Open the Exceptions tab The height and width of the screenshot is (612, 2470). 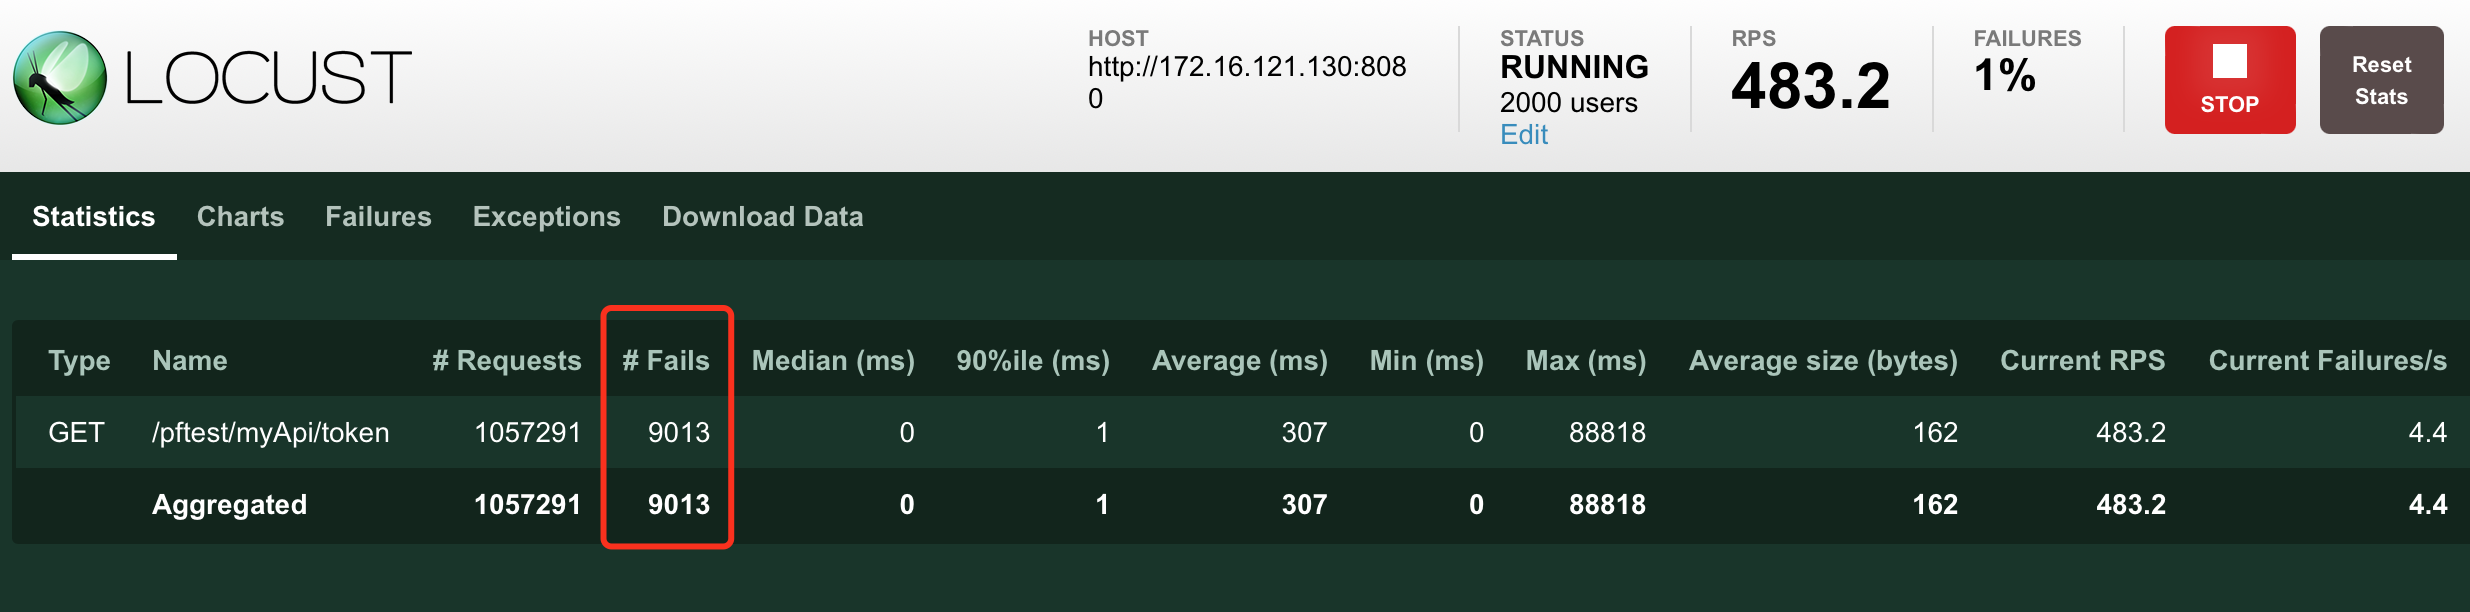(547, 217)
